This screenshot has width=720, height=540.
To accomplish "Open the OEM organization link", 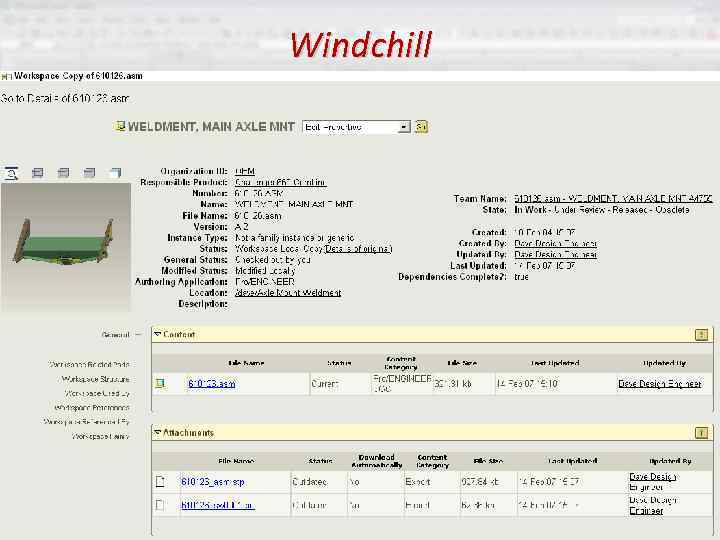I will click(245, 171).
